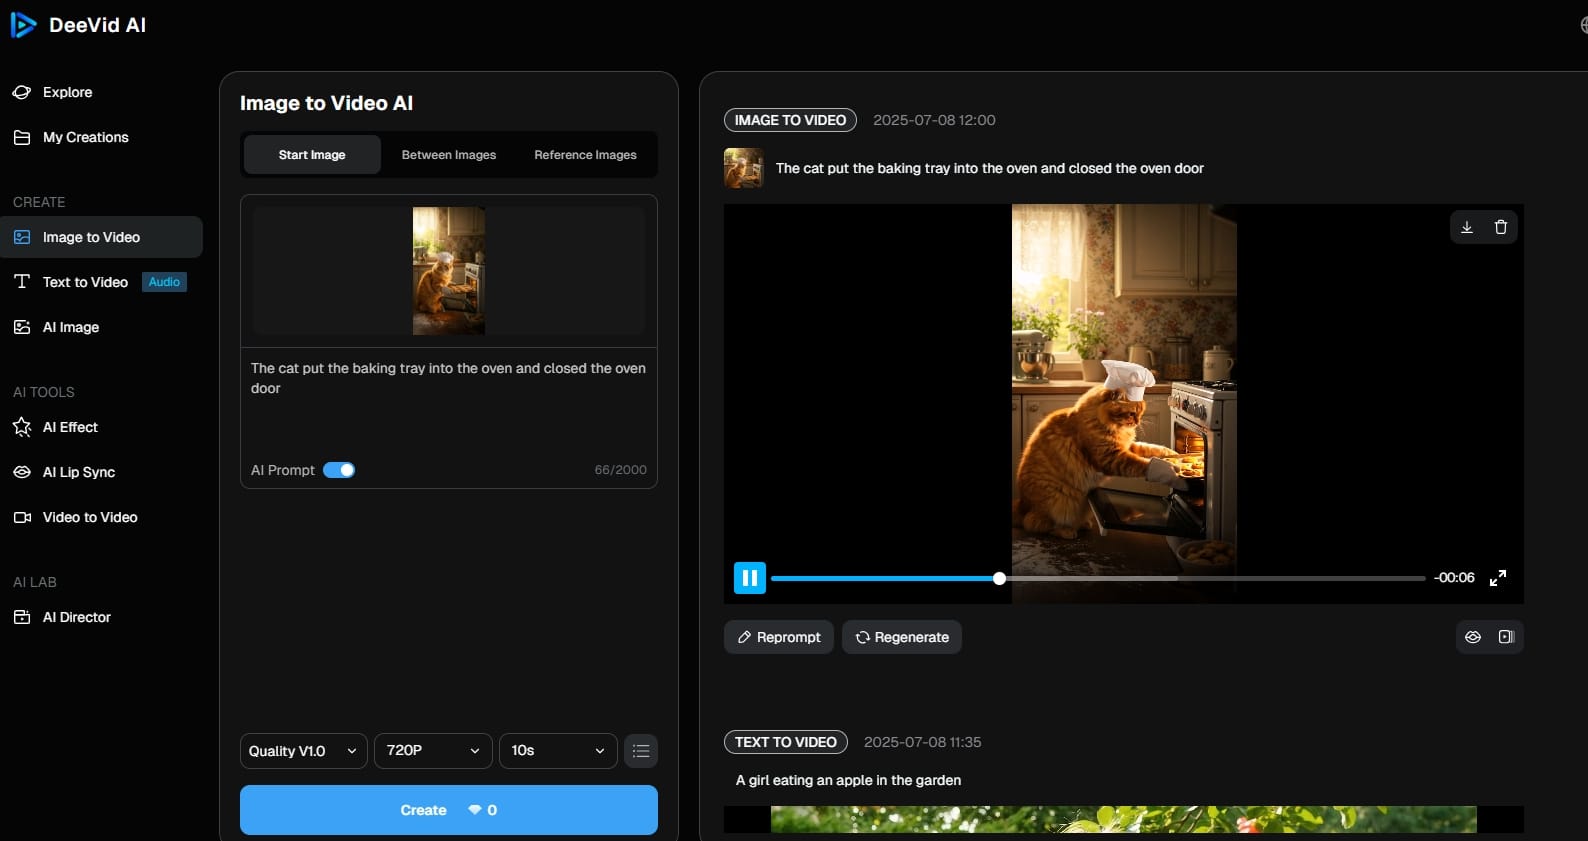Viewport: 1588px width, 841px height.
Task: Open the 10s duration dropdown
Action: [x=558, y=751]
